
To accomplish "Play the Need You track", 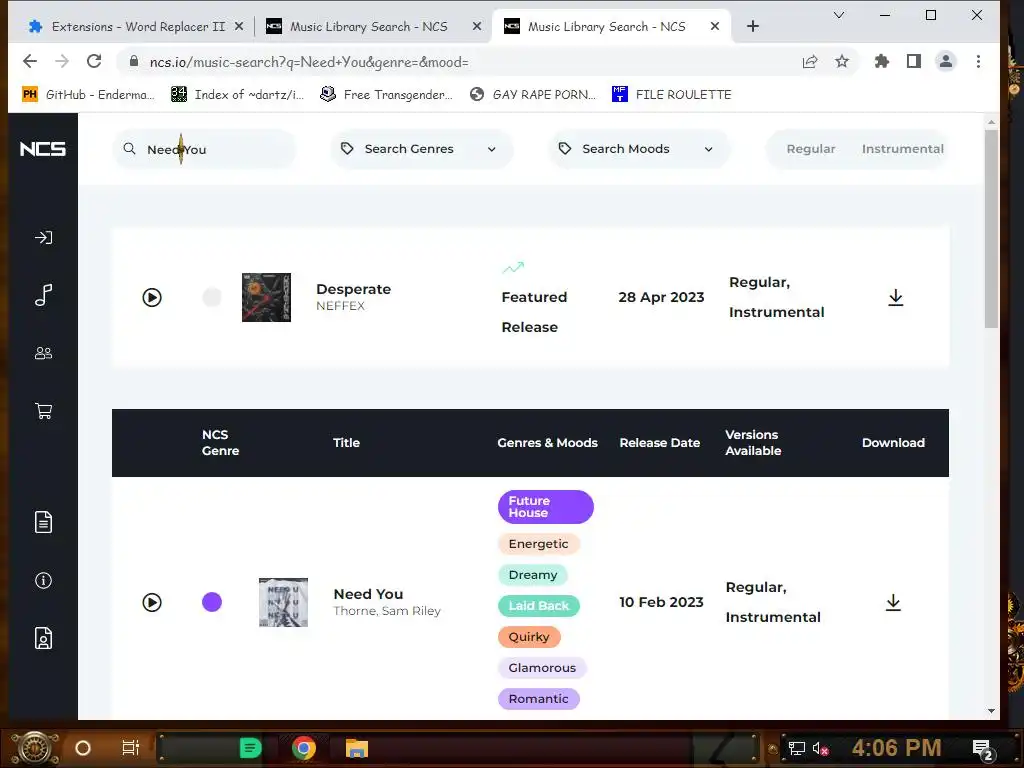I will [x=152, y=602].
